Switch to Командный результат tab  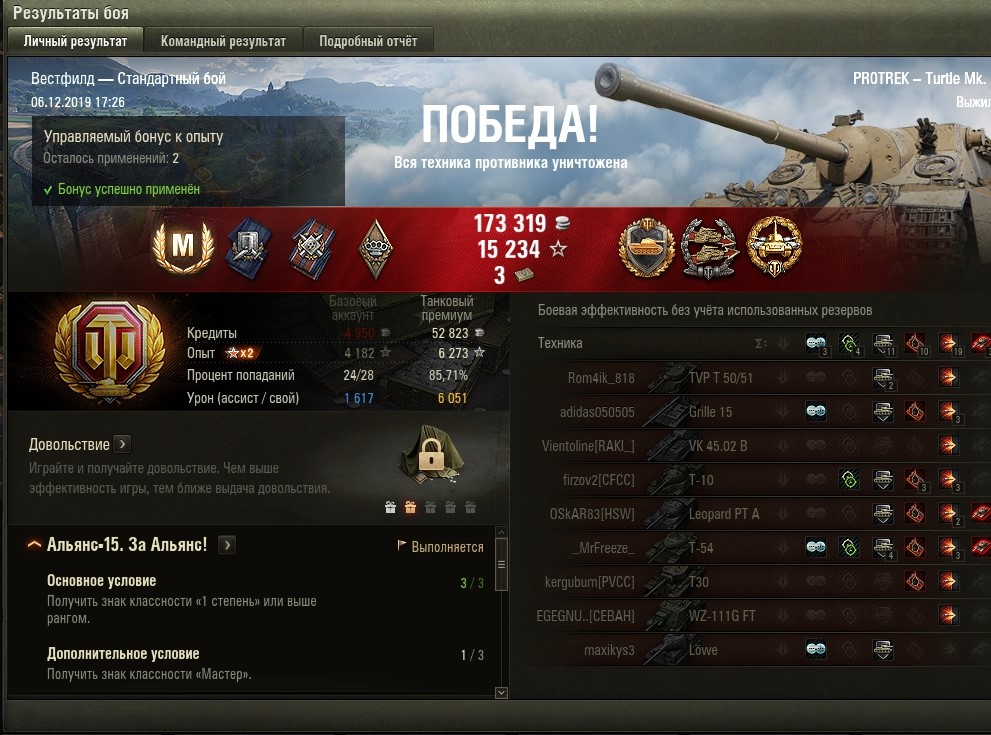tap(223, 41)
